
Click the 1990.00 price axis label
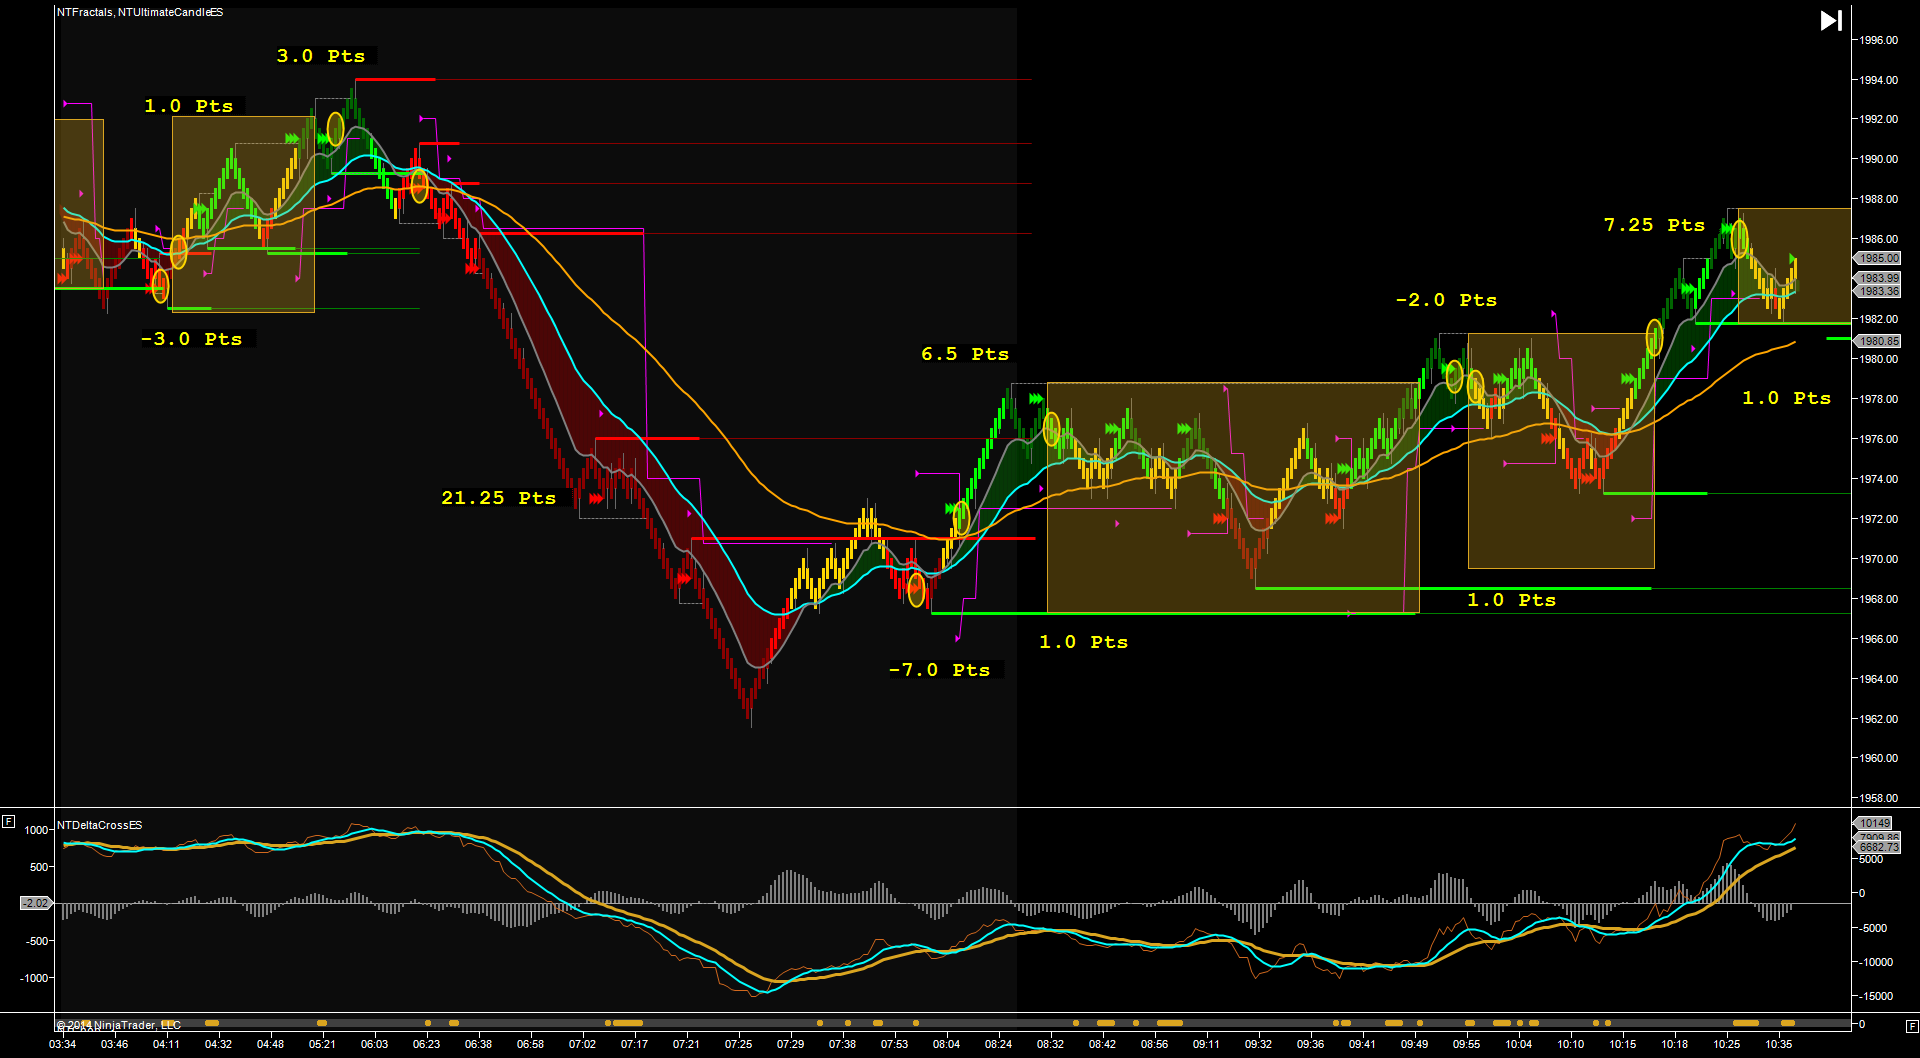point(1878,159)
